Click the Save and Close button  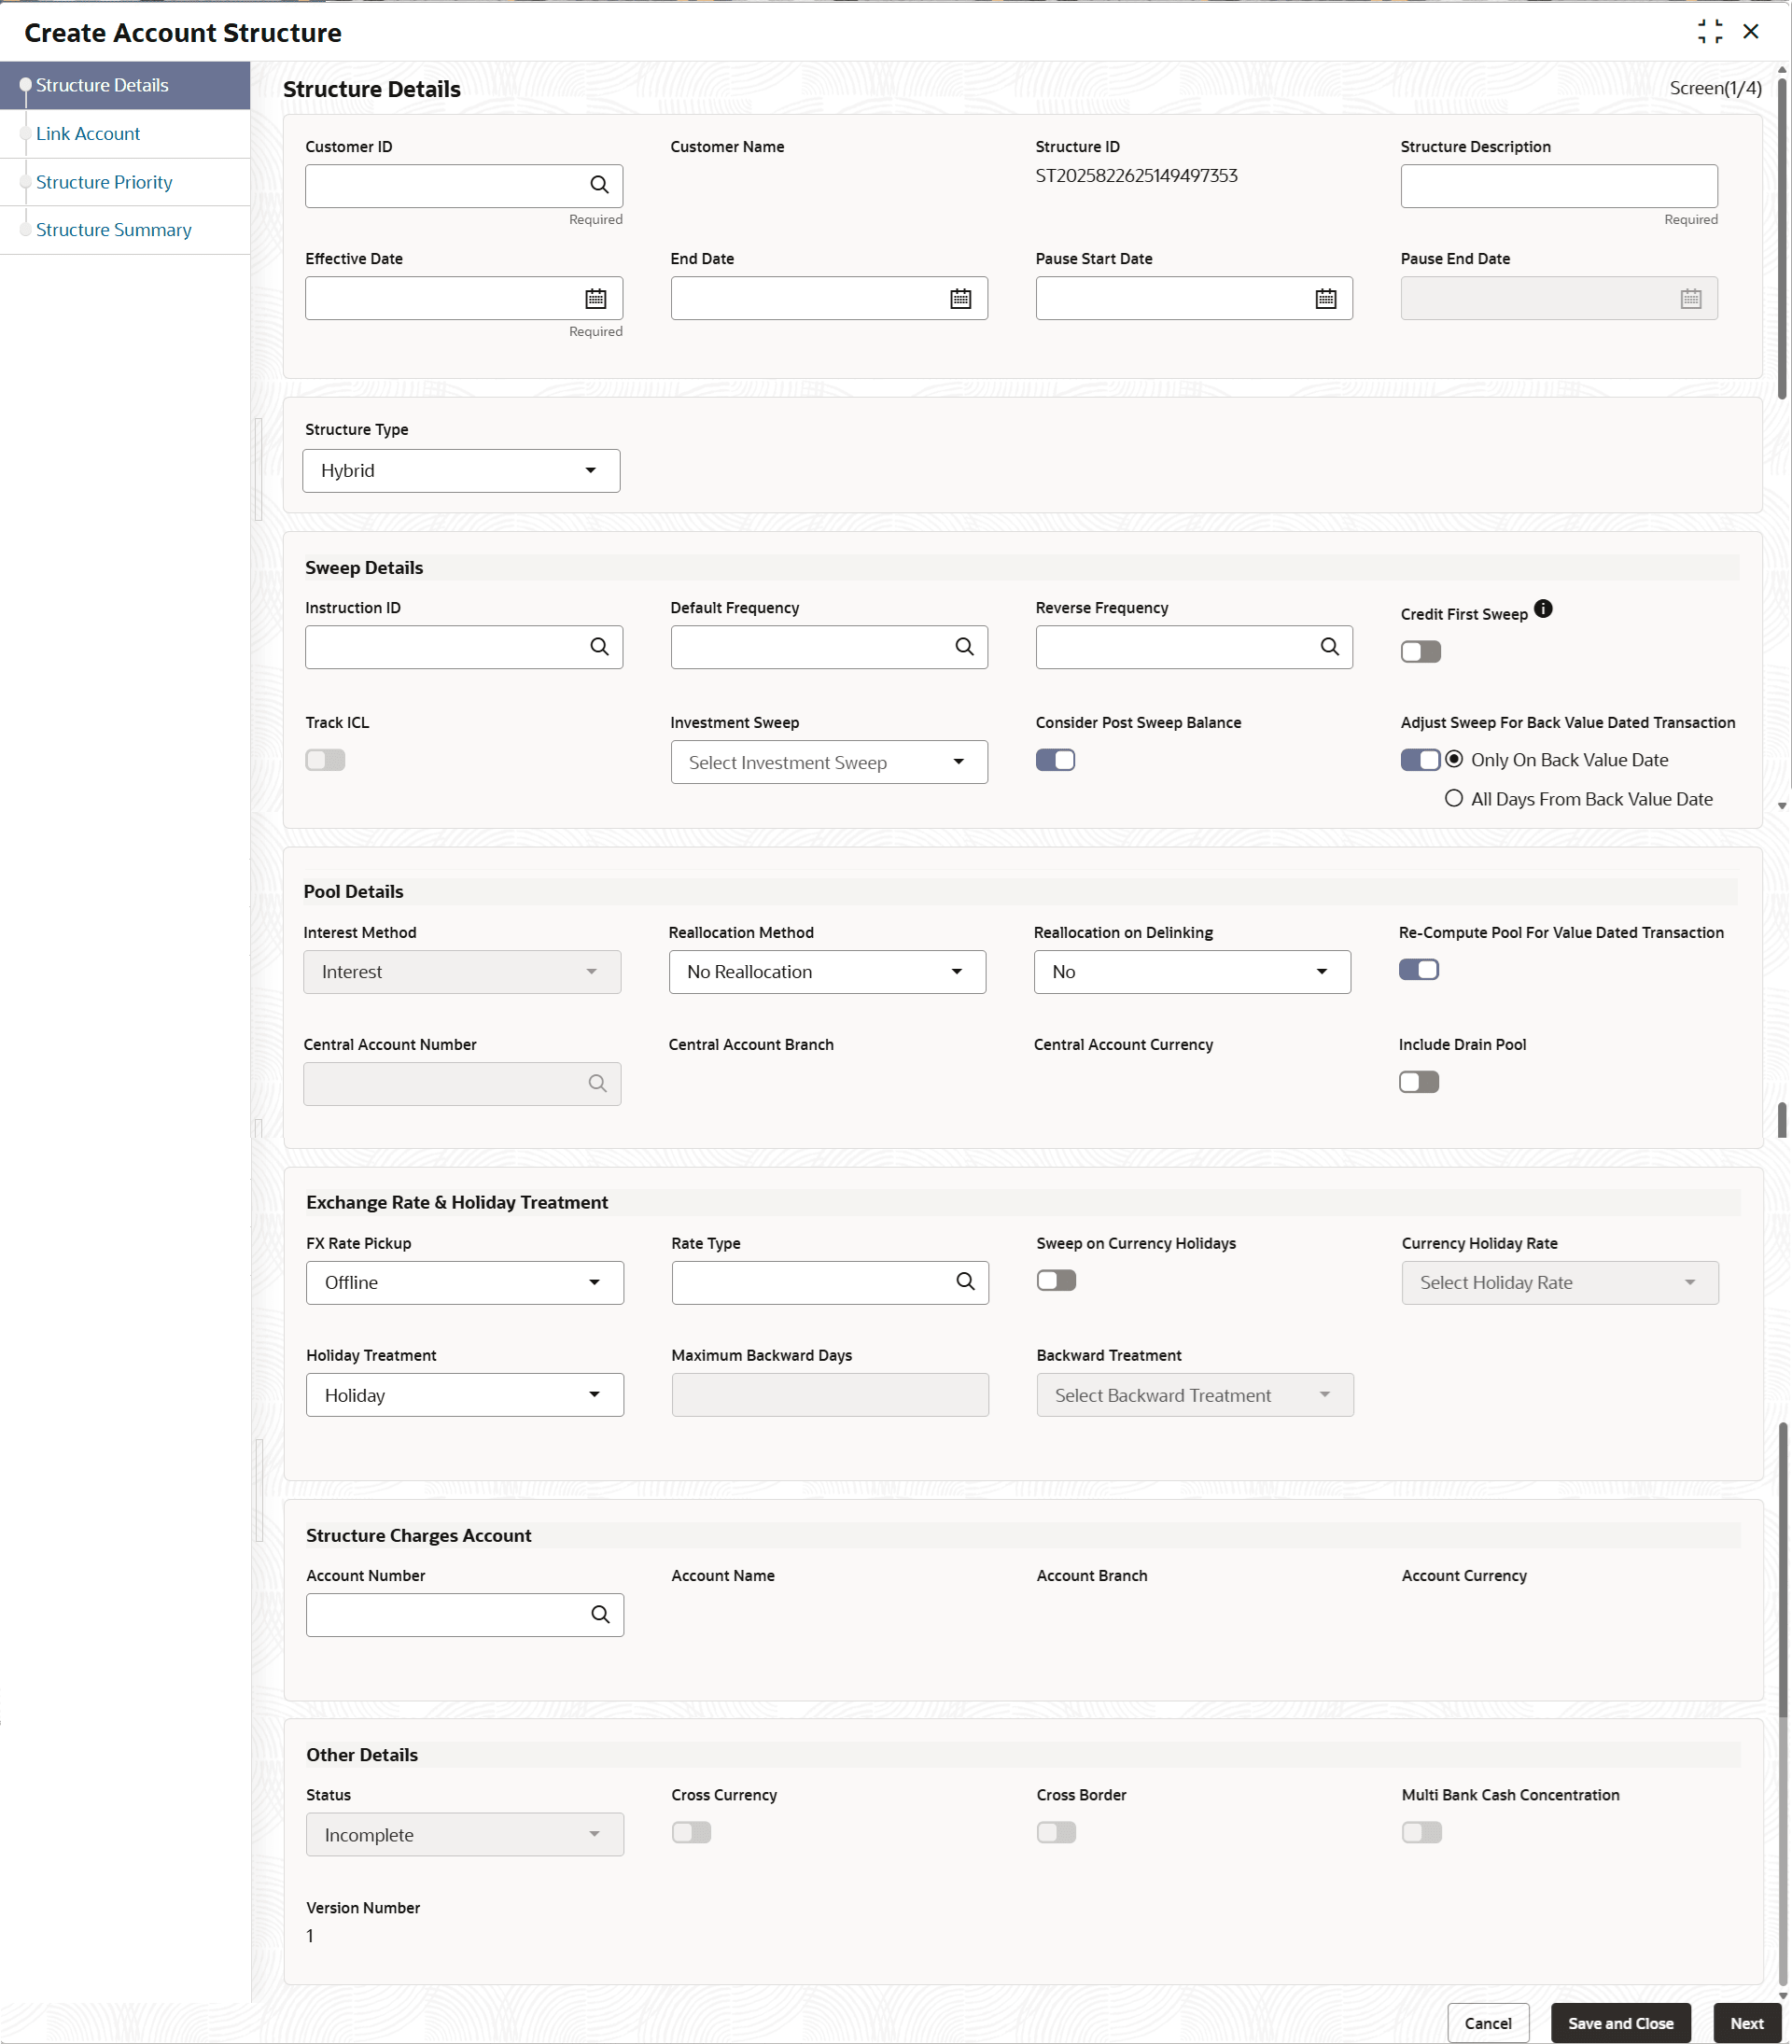tap(1620, 2023)
